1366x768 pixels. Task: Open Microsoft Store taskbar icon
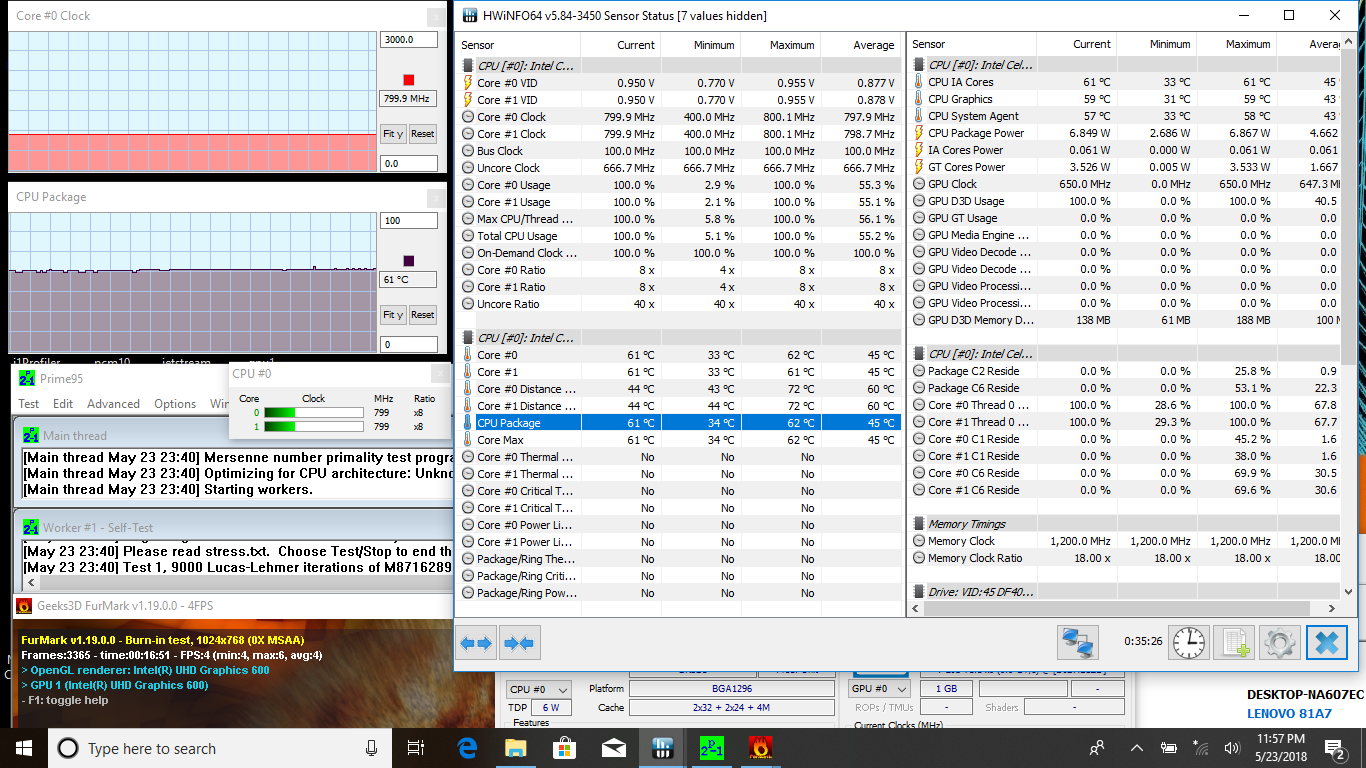click(563, 748)
